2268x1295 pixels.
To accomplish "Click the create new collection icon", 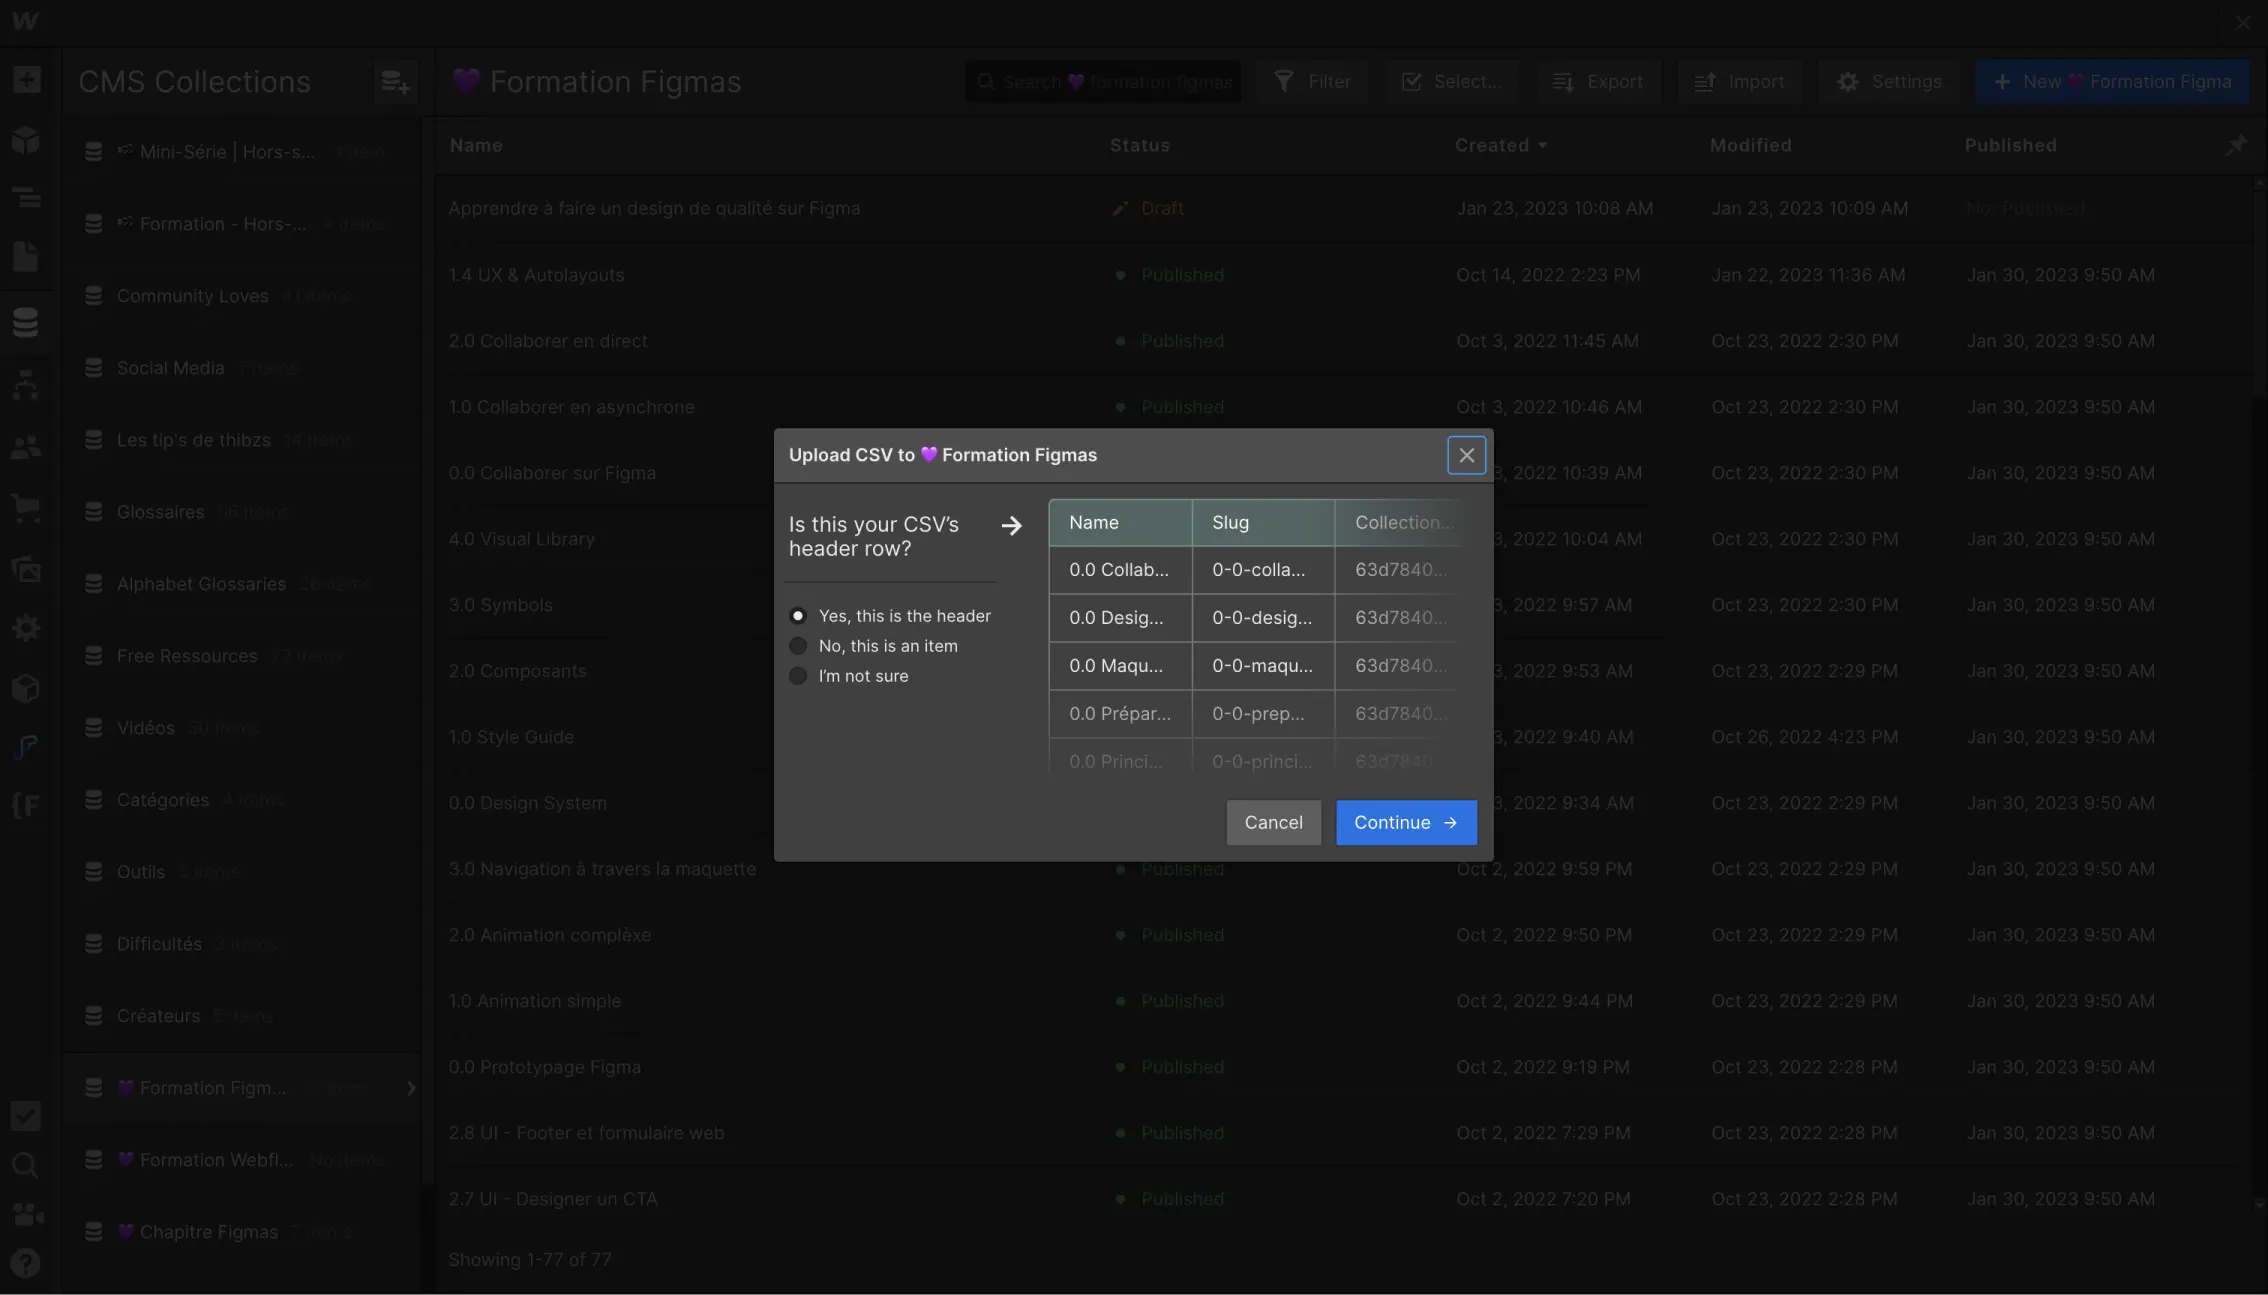I will coord(395,82).
